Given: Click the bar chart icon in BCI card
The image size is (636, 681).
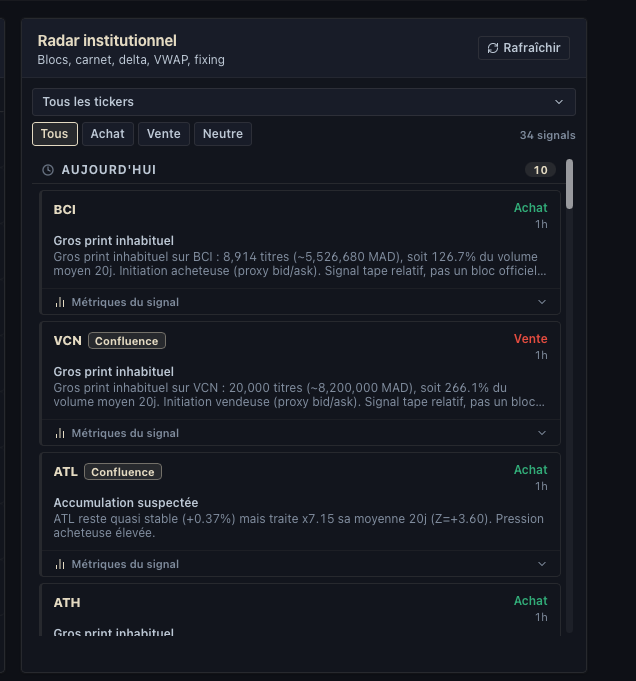Looking at the screenshot, I should [x=60, y=302].
